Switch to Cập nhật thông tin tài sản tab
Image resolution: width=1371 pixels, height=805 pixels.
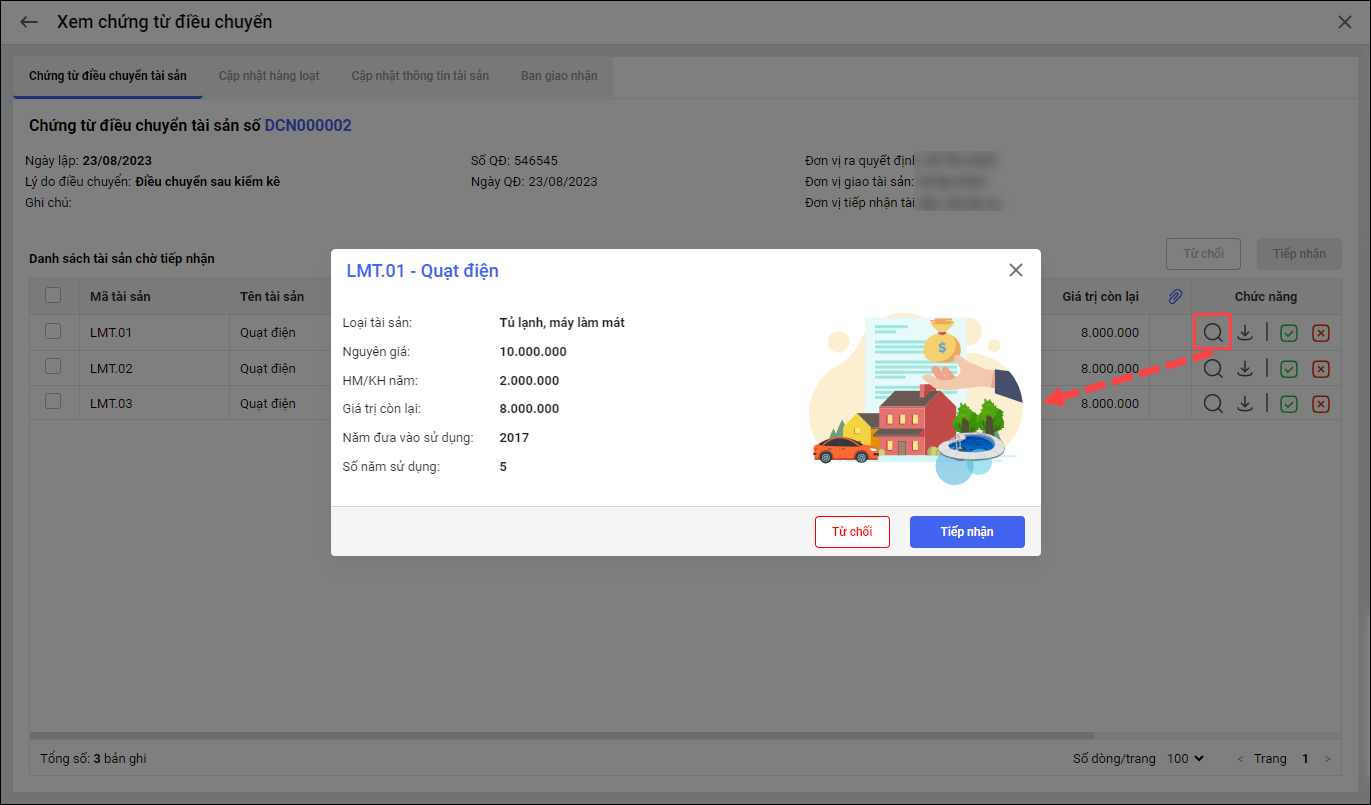[420, 76]
